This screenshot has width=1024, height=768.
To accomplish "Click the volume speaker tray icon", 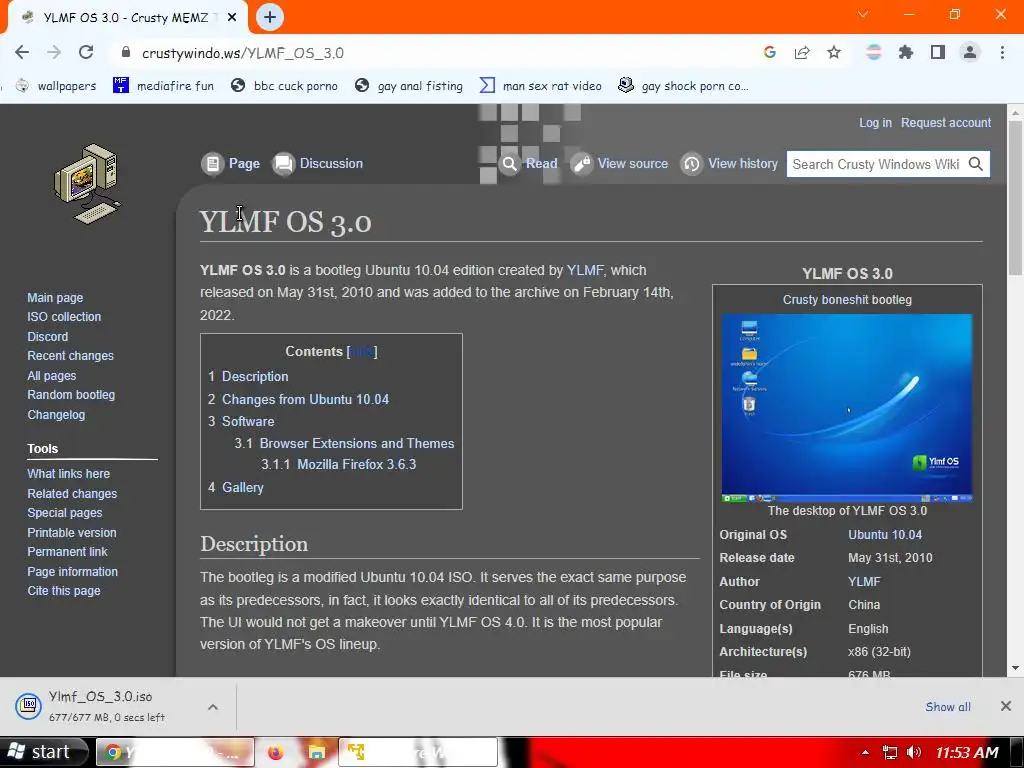I will click(914, 753).
